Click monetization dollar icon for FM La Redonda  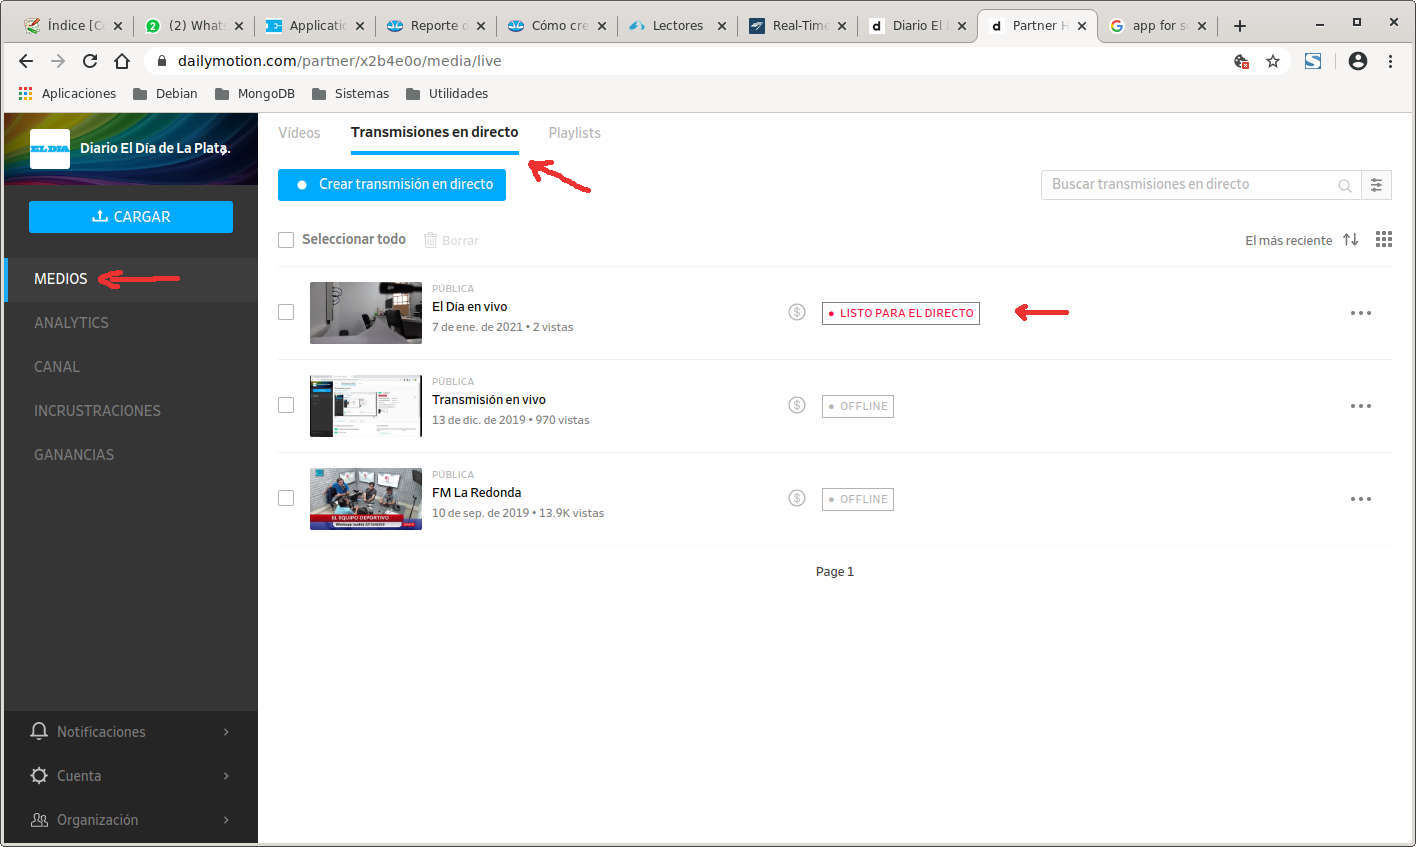click(x=797, y=499)
